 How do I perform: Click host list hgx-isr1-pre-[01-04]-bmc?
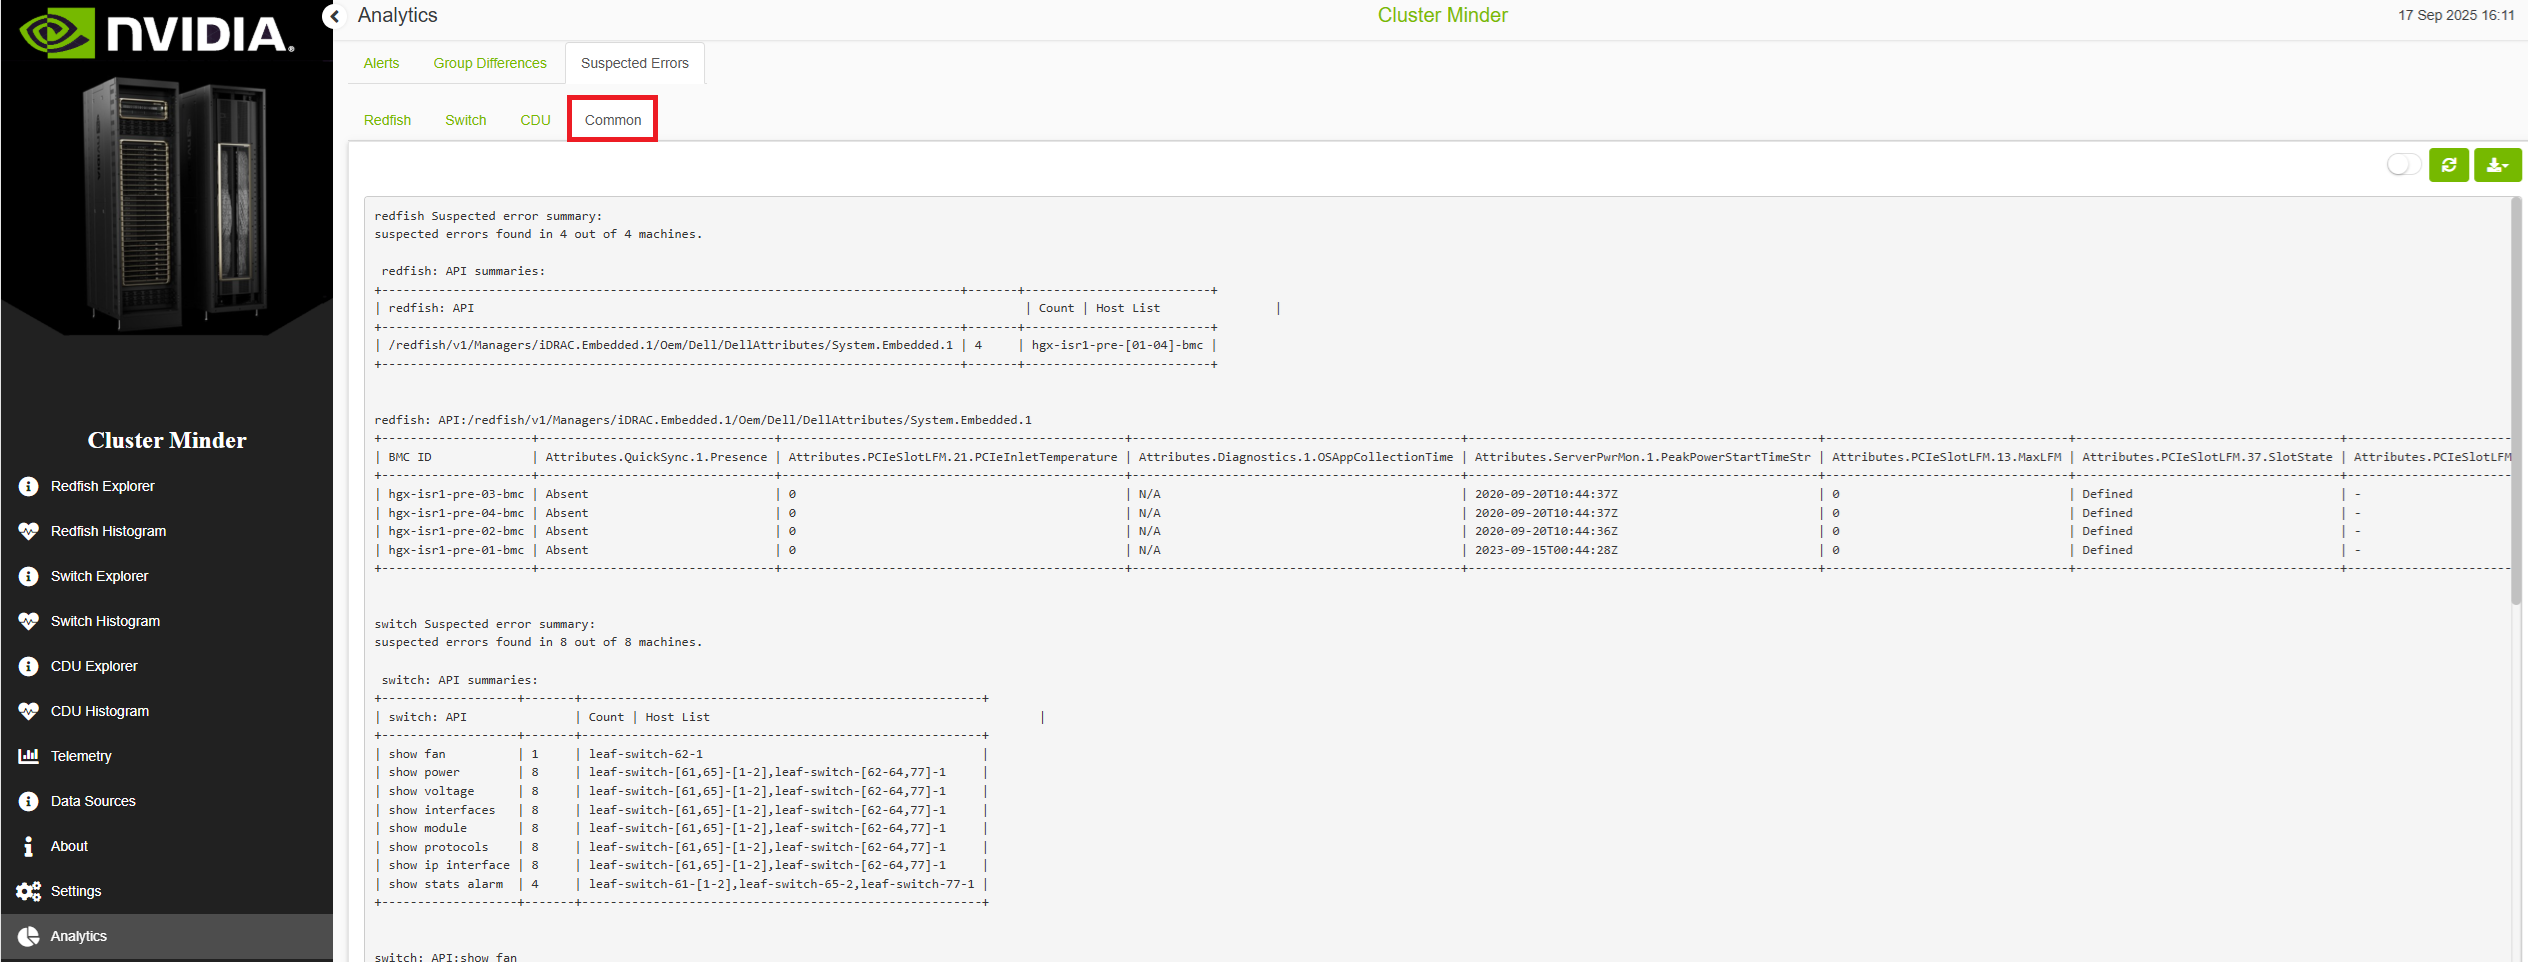click(x=1117, y=345)
